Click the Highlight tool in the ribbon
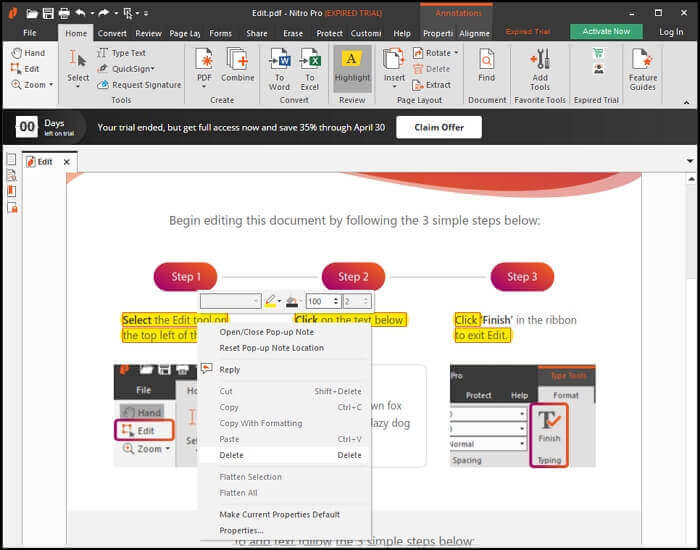The height and width of the screenshot is (550, 700). tap(351, 68)
